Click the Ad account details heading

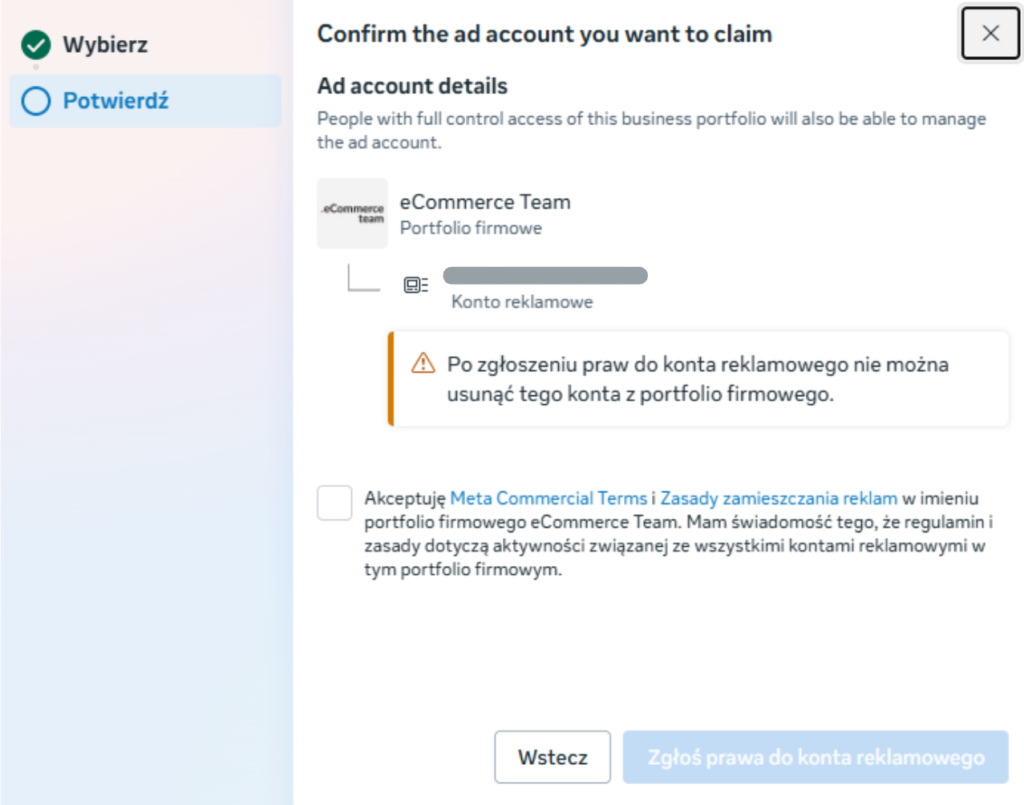click(x=412, y=86)
